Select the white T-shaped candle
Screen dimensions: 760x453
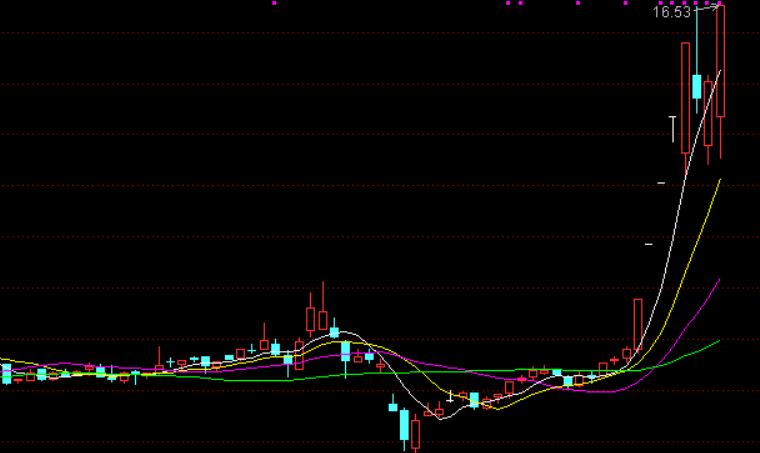pos(672,129)
